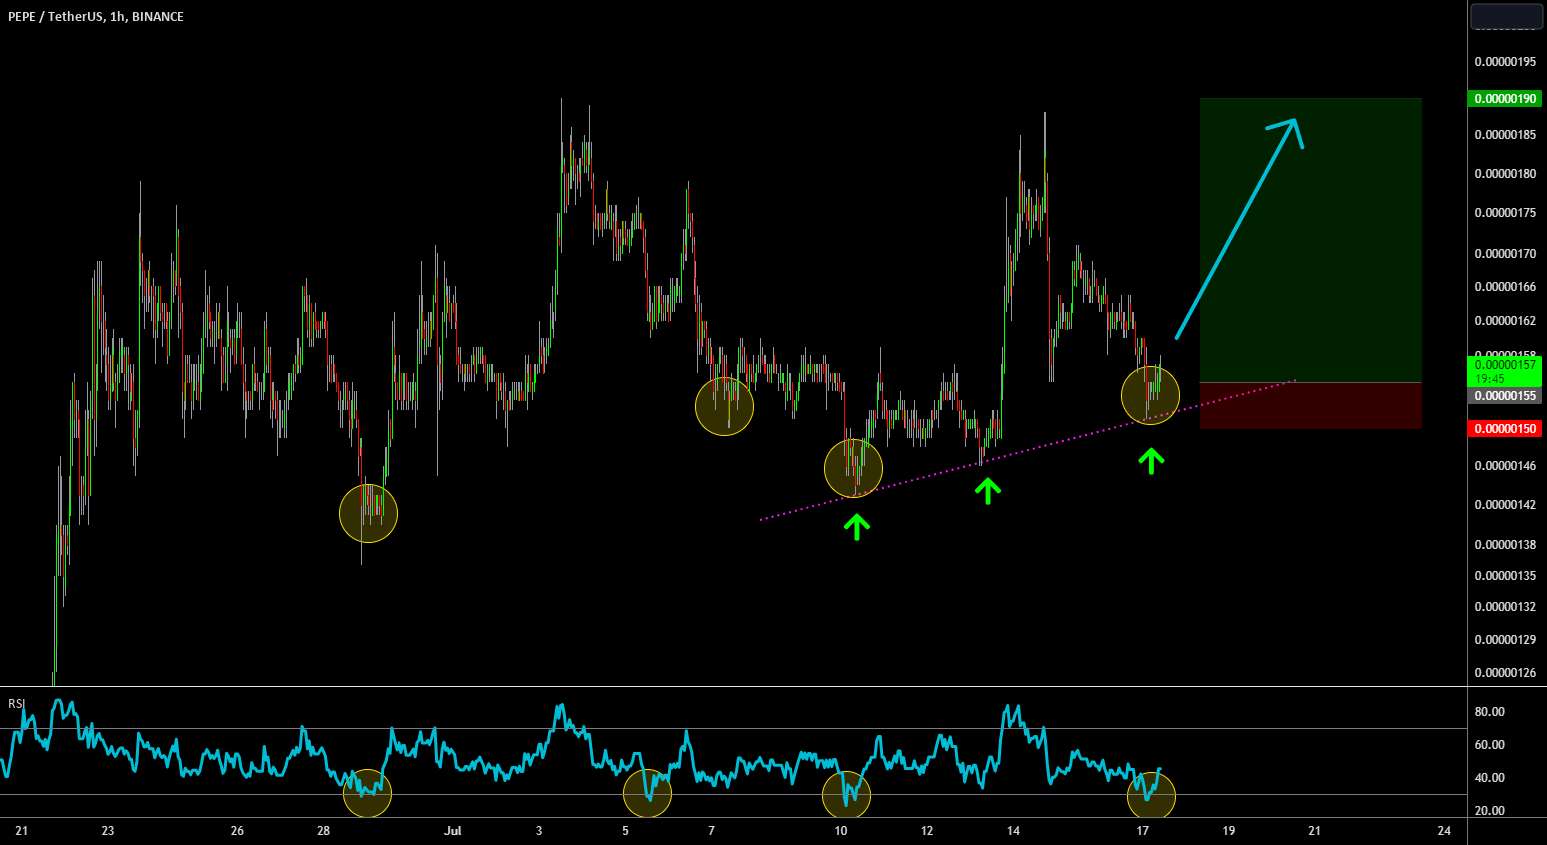Select the red 0.00000150 stop price tag
This screenshot has width=1547, height=845.
(1505, 428)
